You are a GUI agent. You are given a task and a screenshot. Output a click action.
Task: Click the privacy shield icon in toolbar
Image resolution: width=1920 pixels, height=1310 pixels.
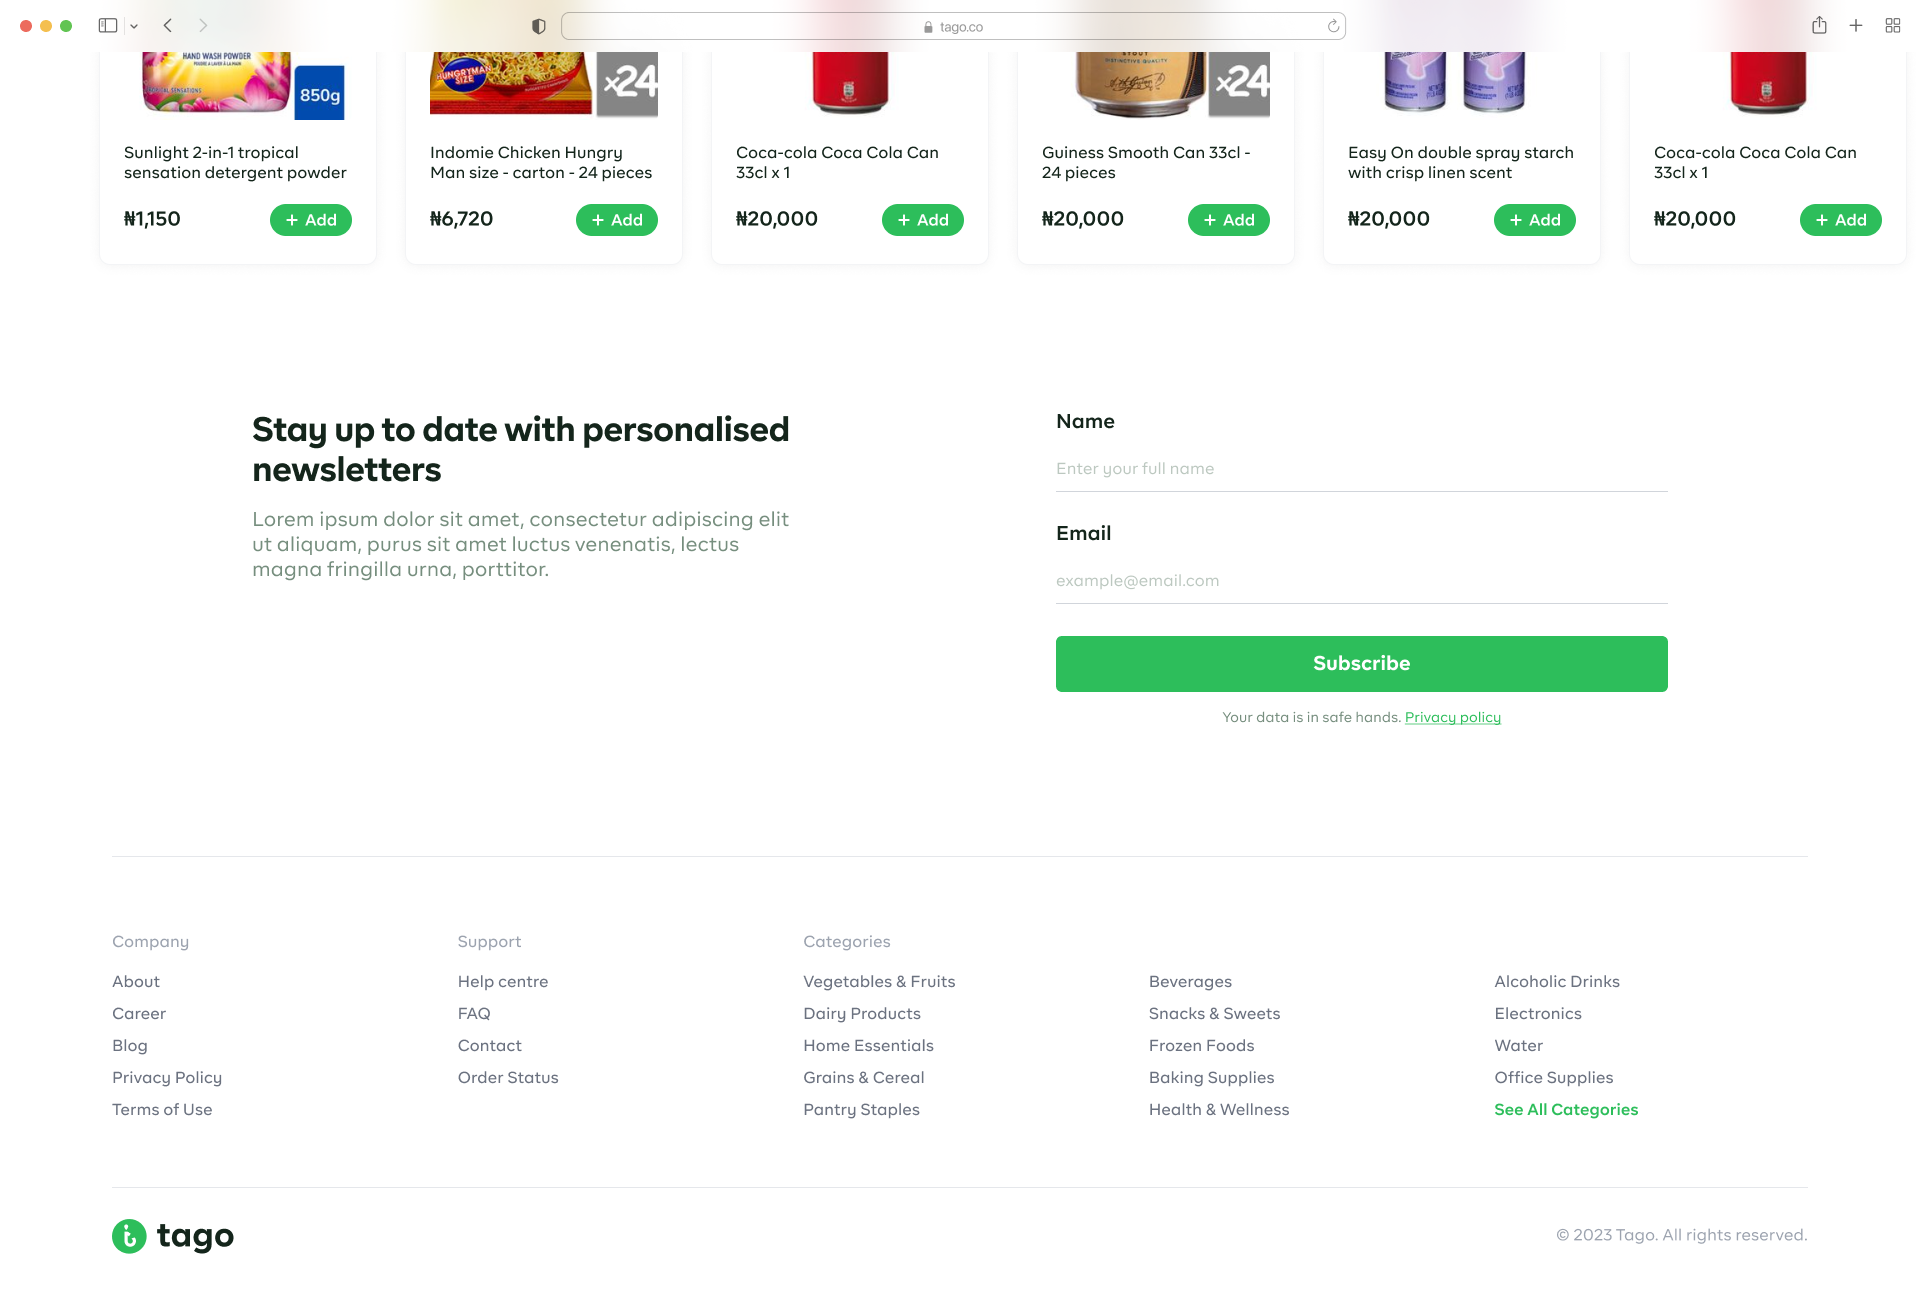[x=539, y=27]
